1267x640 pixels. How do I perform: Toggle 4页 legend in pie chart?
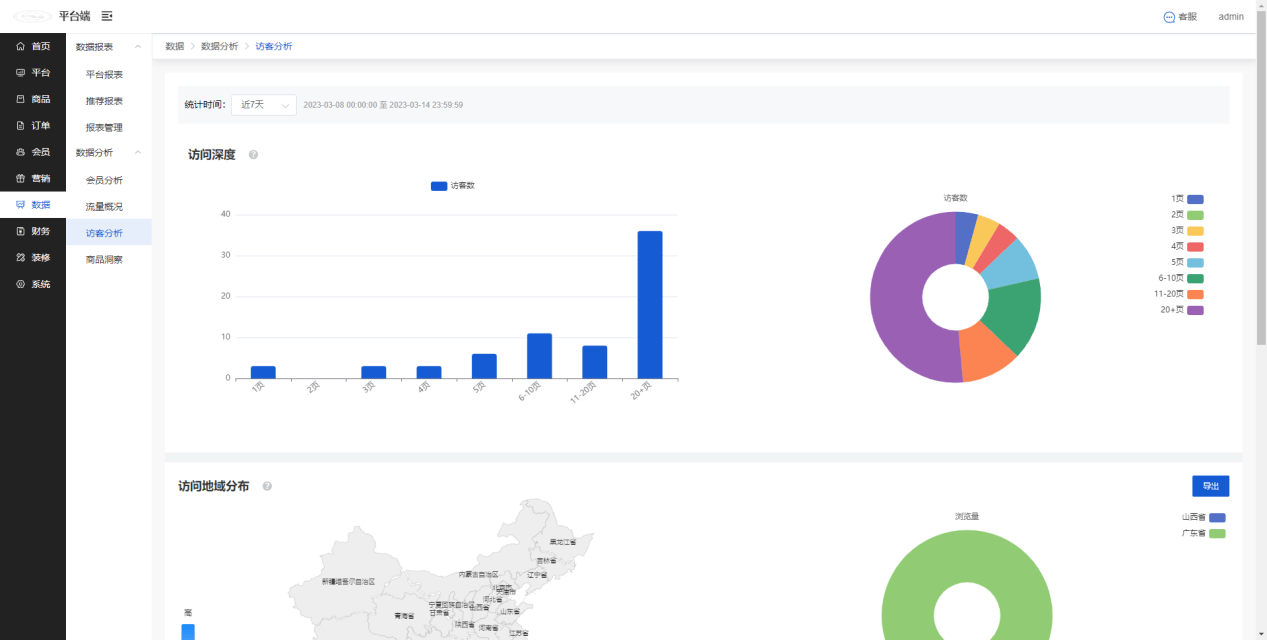point(1187,246)
